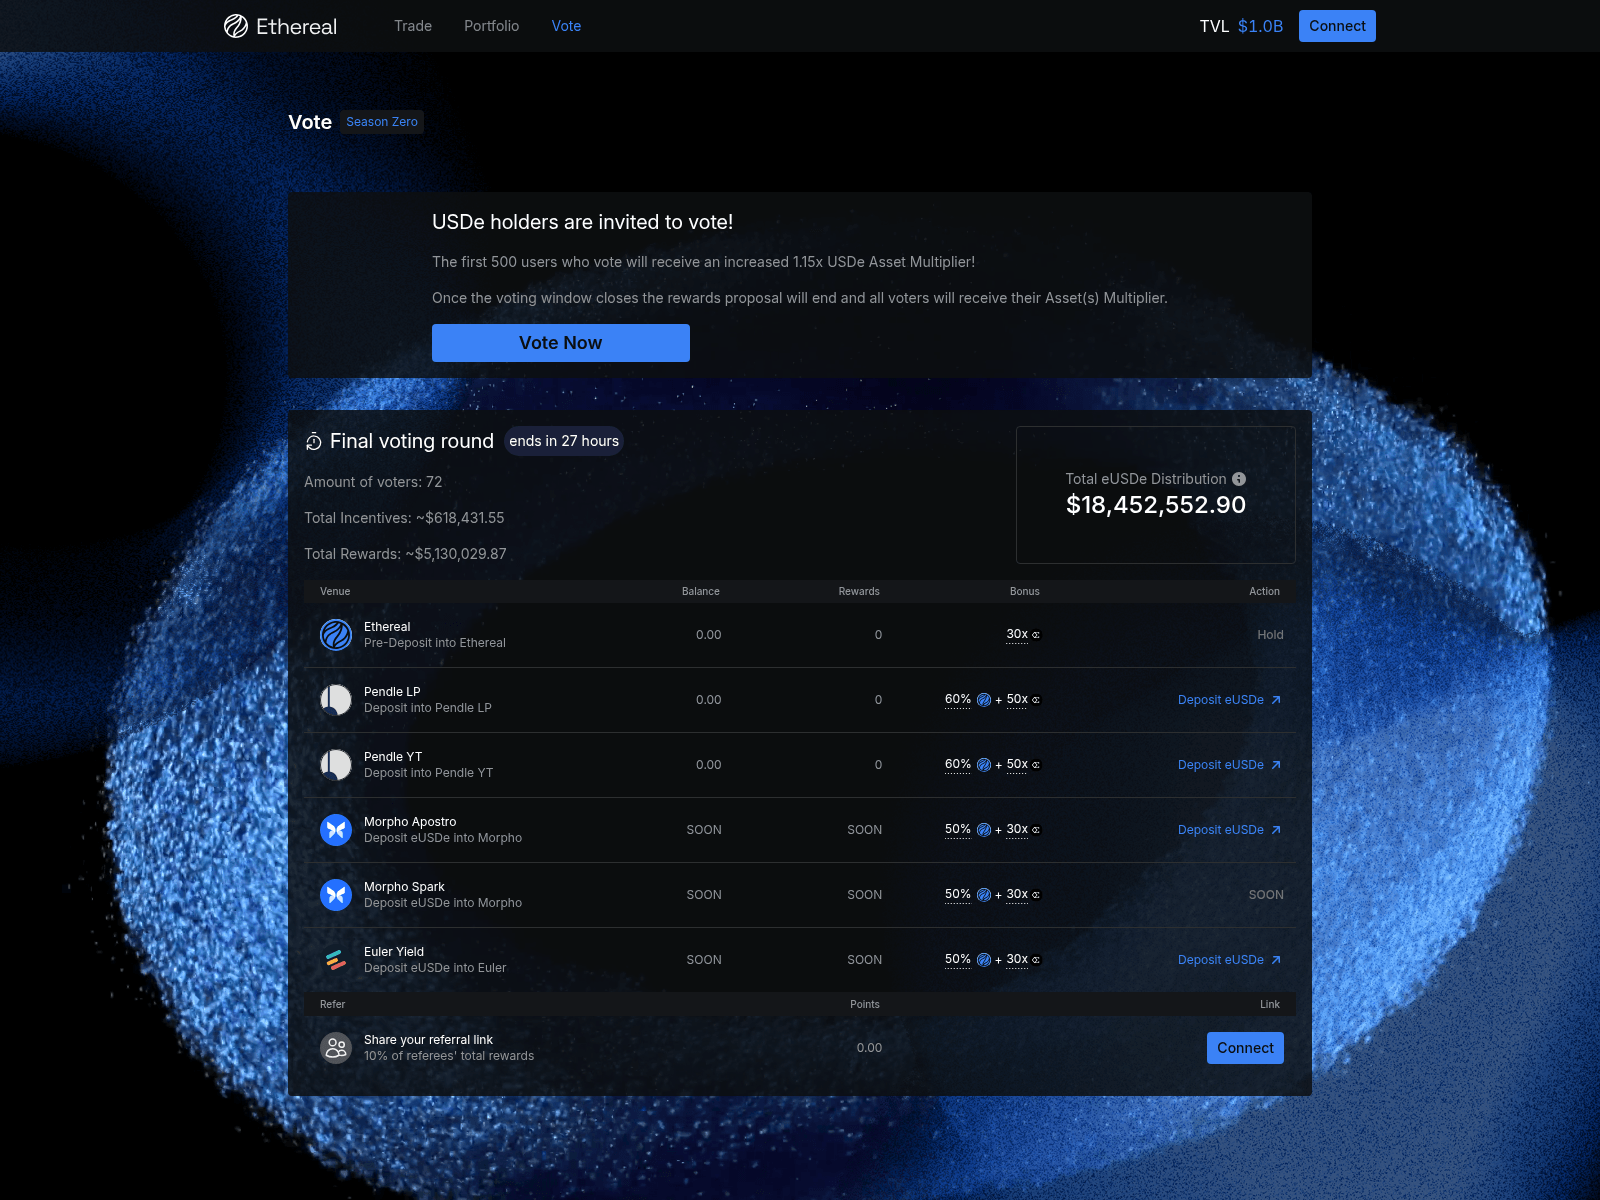Image resolution: width=1600 pixels, height=1200 pixels.
Task: Click Connect in the top right
Action: [x=1337, y=26]
